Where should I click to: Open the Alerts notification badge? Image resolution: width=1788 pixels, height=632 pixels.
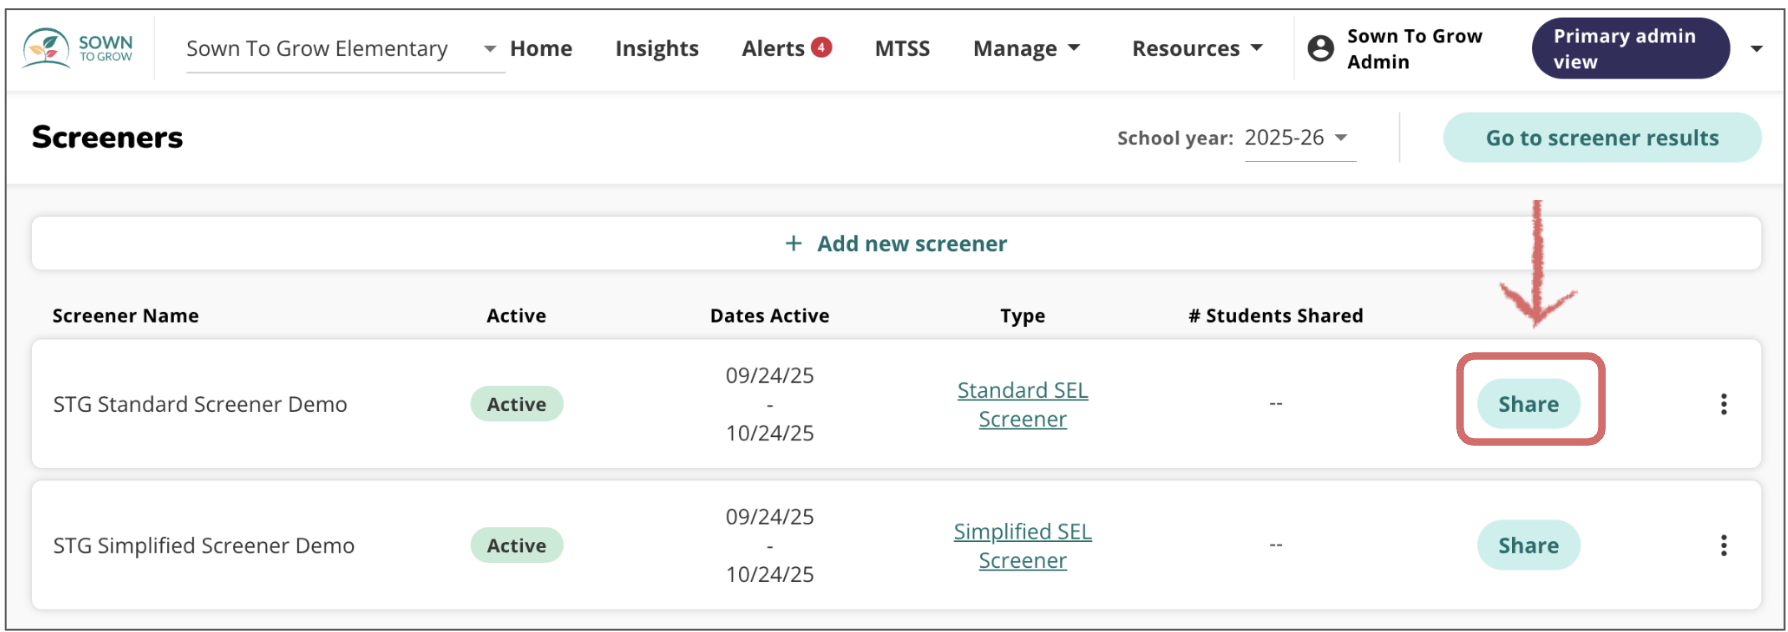821,47
